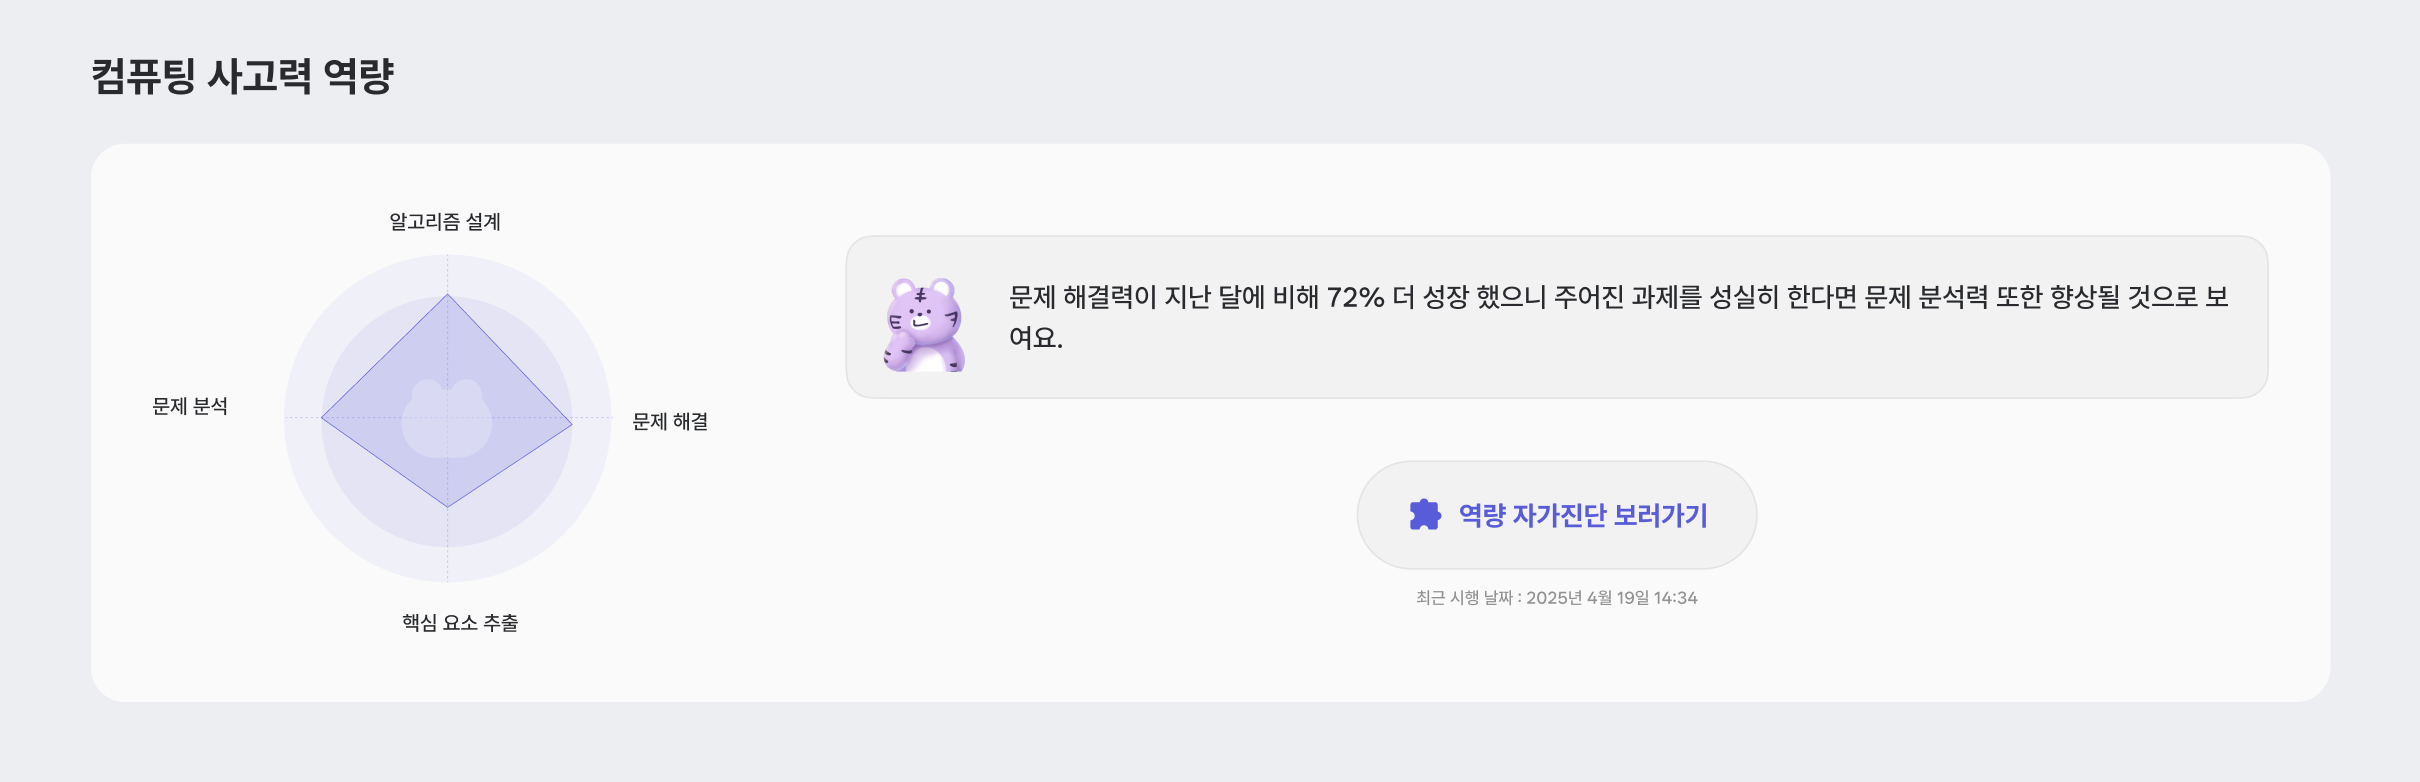Image resolution: width=2420 pixels, height=782 pixels.
Task: Click the bear silhouette at radar chart center
Action: [x=447, y=420]
